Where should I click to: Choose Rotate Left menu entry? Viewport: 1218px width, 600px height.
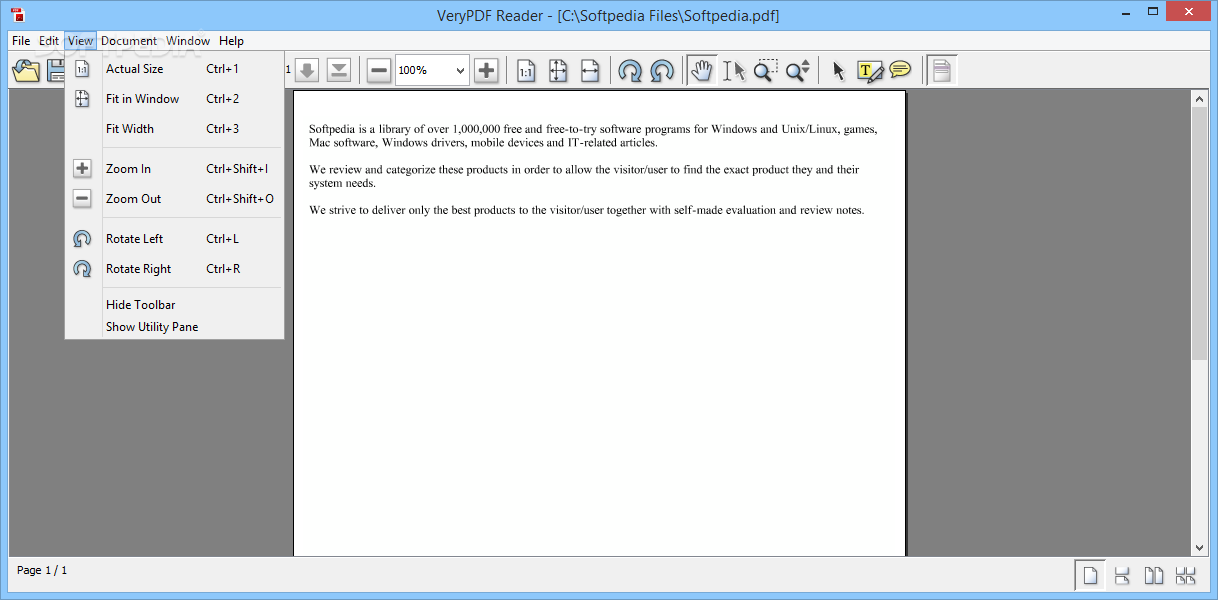point(174,239)
